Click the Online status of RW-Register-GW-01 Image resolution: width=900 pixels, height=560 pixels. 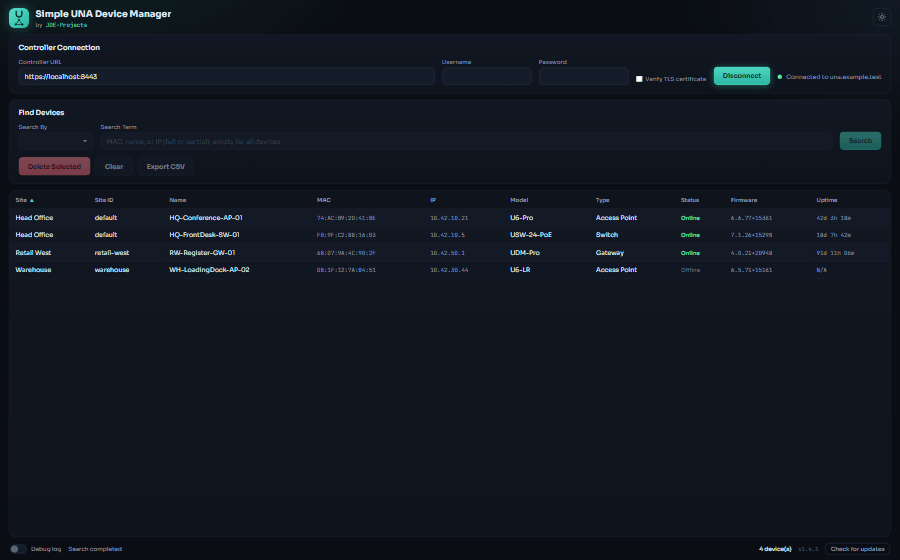(690, 253)
